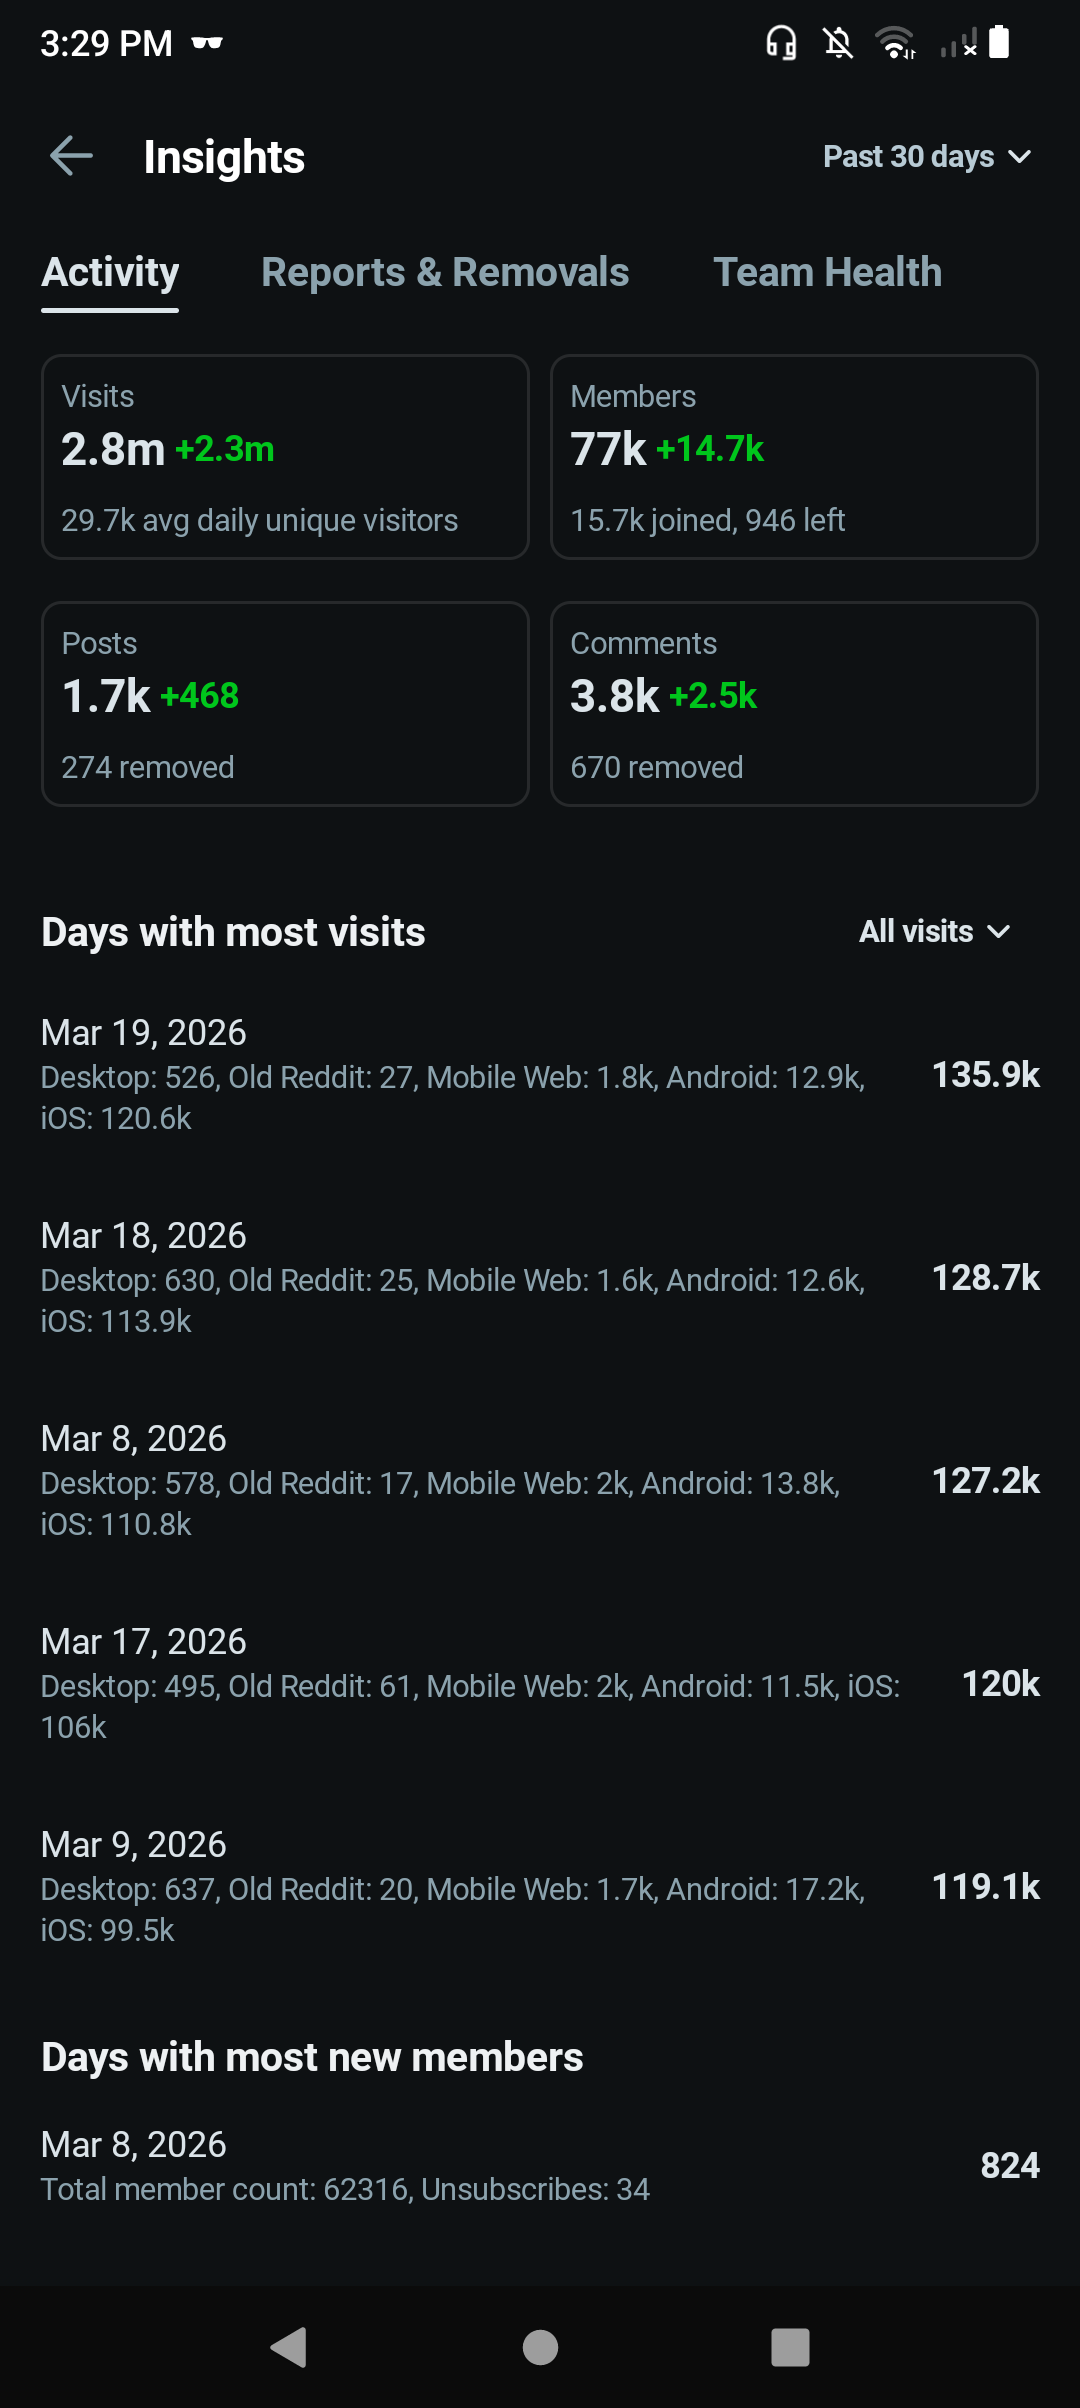
Task: Expand the All visits filter dropdown
Action: click(x=934, y=932)
